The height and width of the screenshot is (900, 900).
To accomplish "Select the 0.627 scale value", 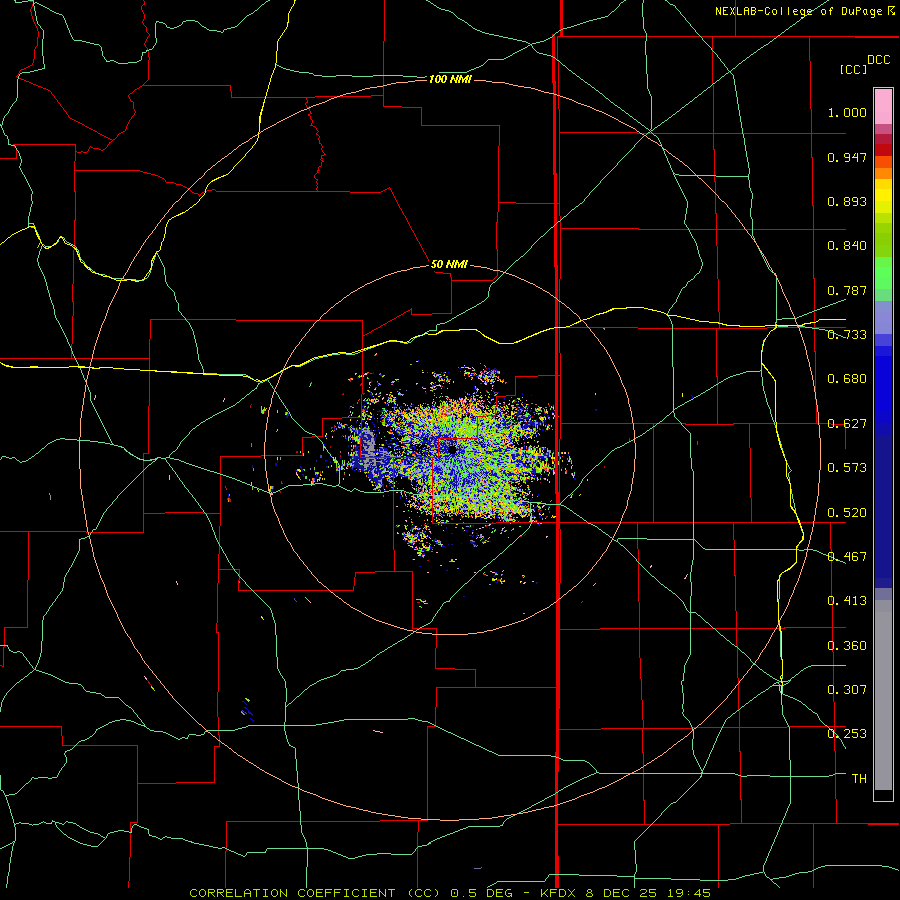I will [847, 424].
